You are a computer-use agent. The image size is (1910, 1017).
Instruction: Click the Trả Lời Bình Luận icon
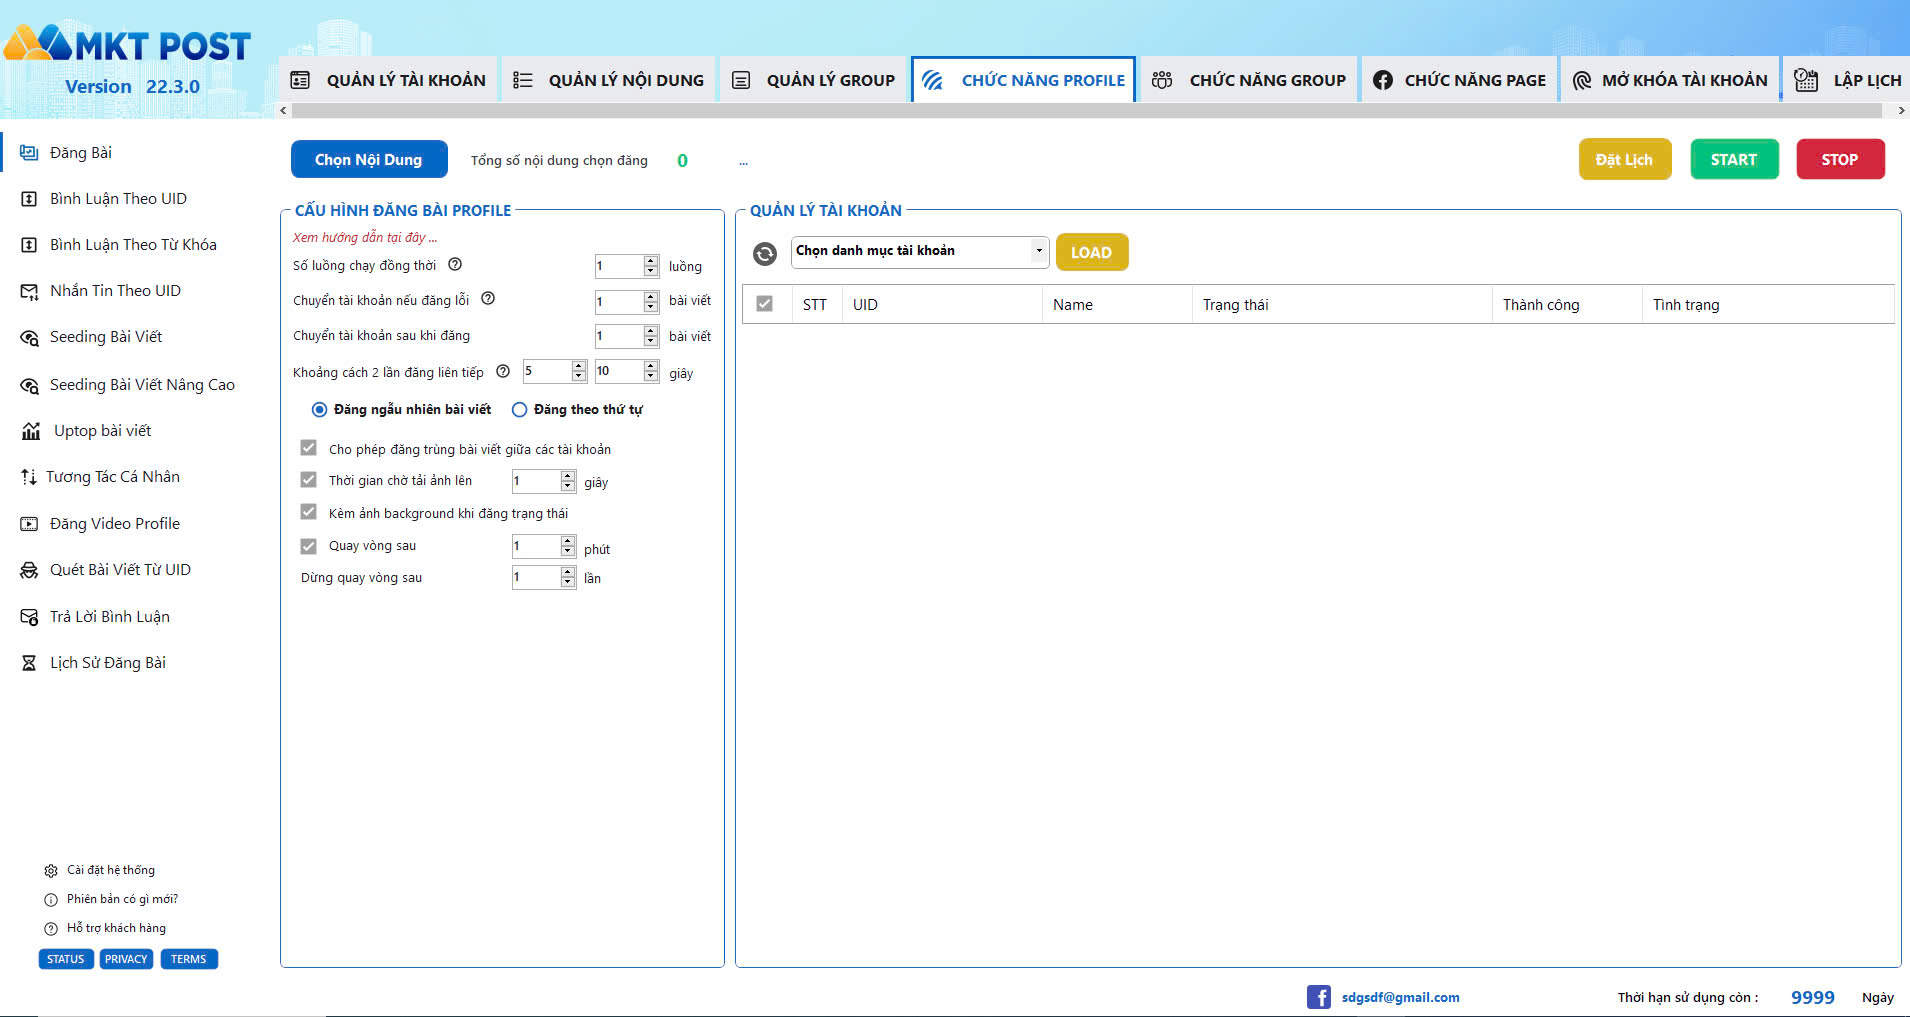pyautogui.click(x=29, y=617)
